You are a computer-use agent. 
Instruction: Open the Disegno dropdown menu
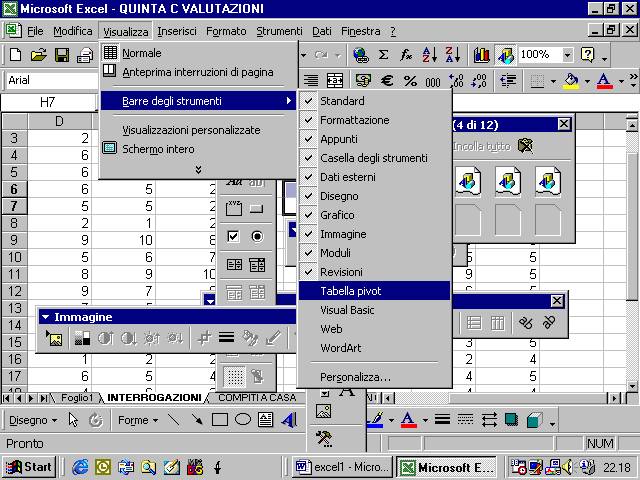(x=33, y=420)
